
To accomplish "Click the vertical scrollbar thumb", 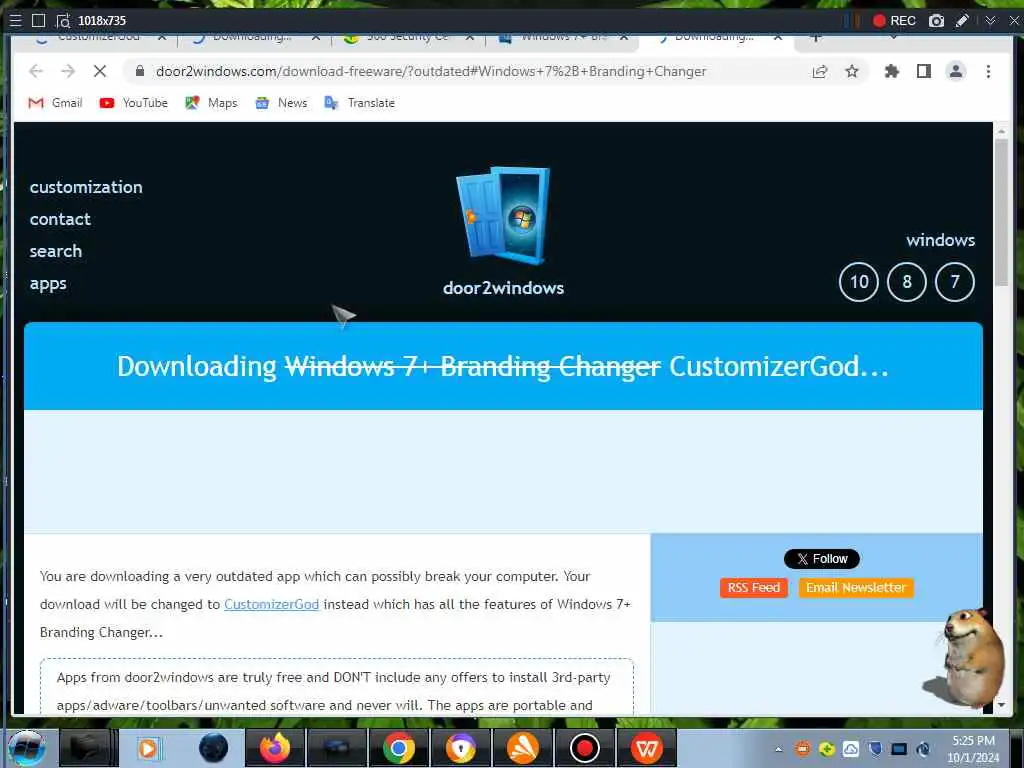I will pyautogui.click(x=1001, y=212).
